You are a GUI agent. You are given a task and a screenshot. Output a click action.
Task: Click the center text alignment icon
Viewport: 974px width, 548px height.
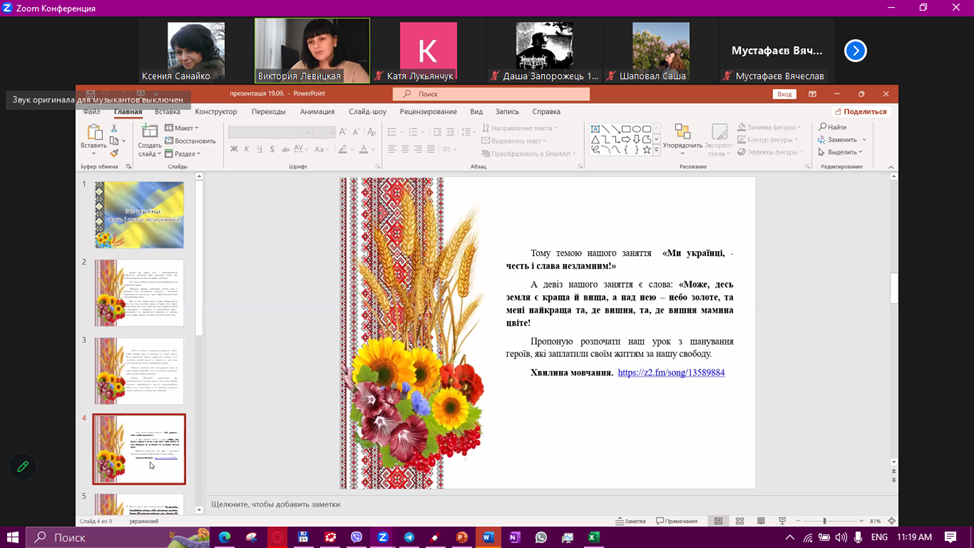coord(405,149)
